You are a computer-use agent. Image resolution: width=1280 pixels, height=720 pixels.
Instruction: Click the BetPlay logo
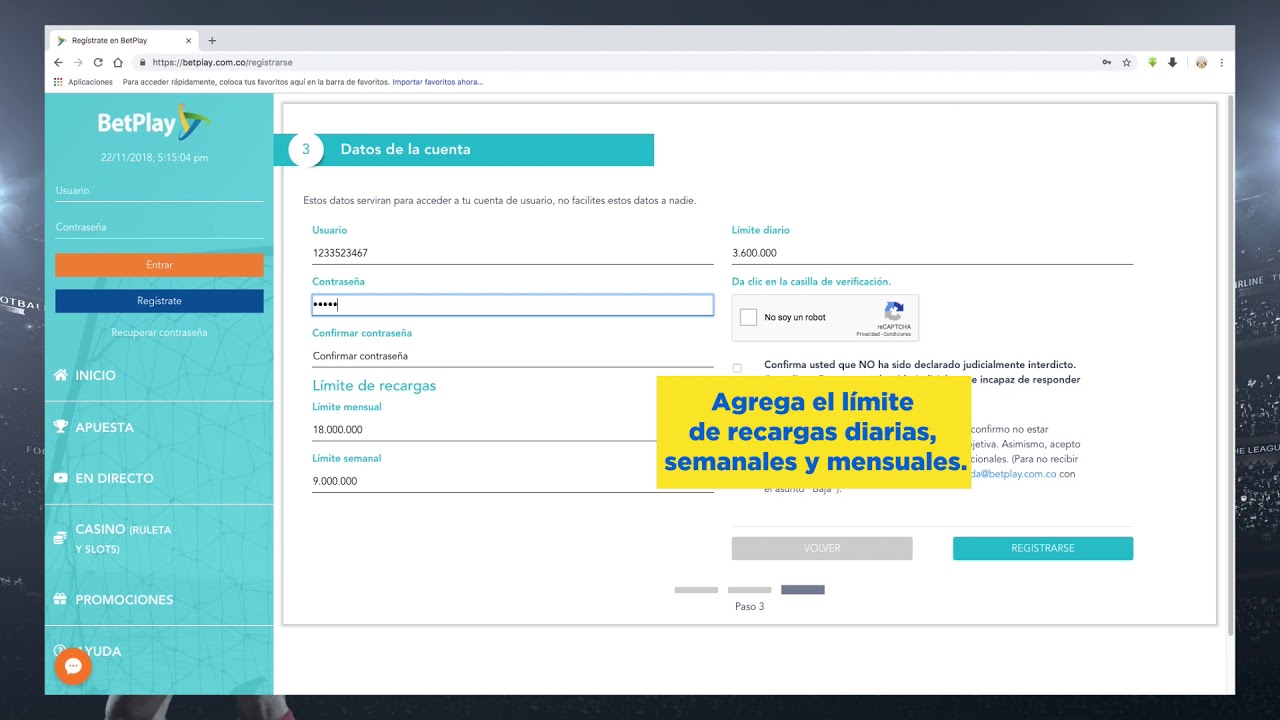pyautogui.click(x=154, y=122)
